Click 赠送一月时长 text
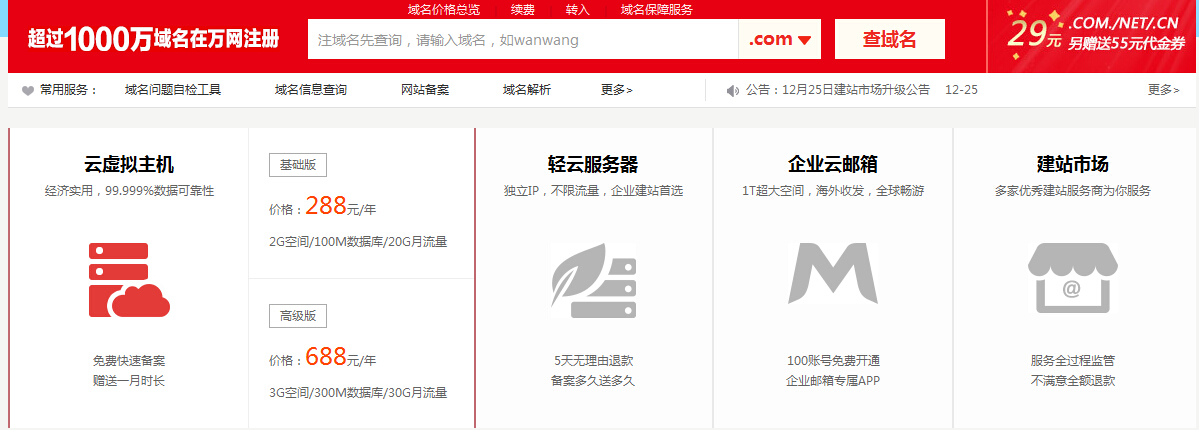This screenshot has width=1199, height=430. pyautogui.click(x=129, y=381)
